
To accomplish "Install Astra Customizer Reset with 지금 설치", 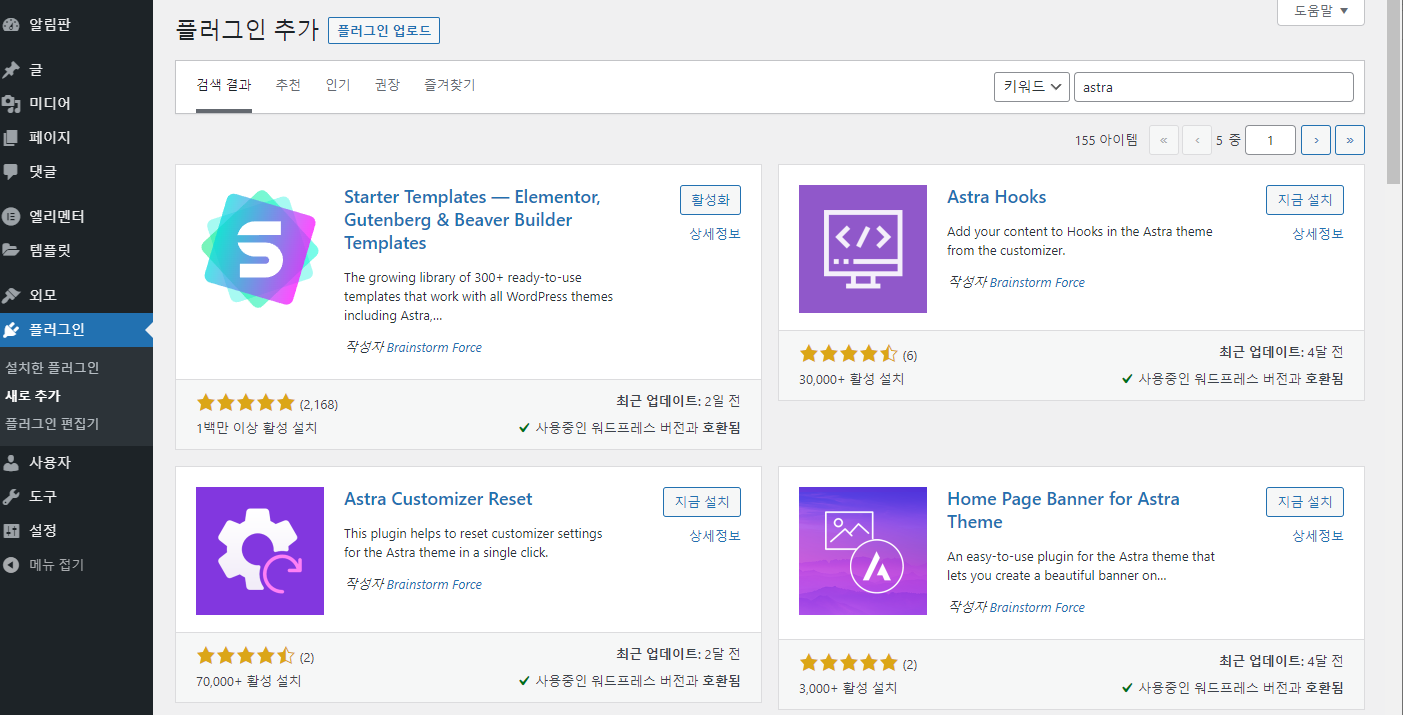I will click(702, 502).
